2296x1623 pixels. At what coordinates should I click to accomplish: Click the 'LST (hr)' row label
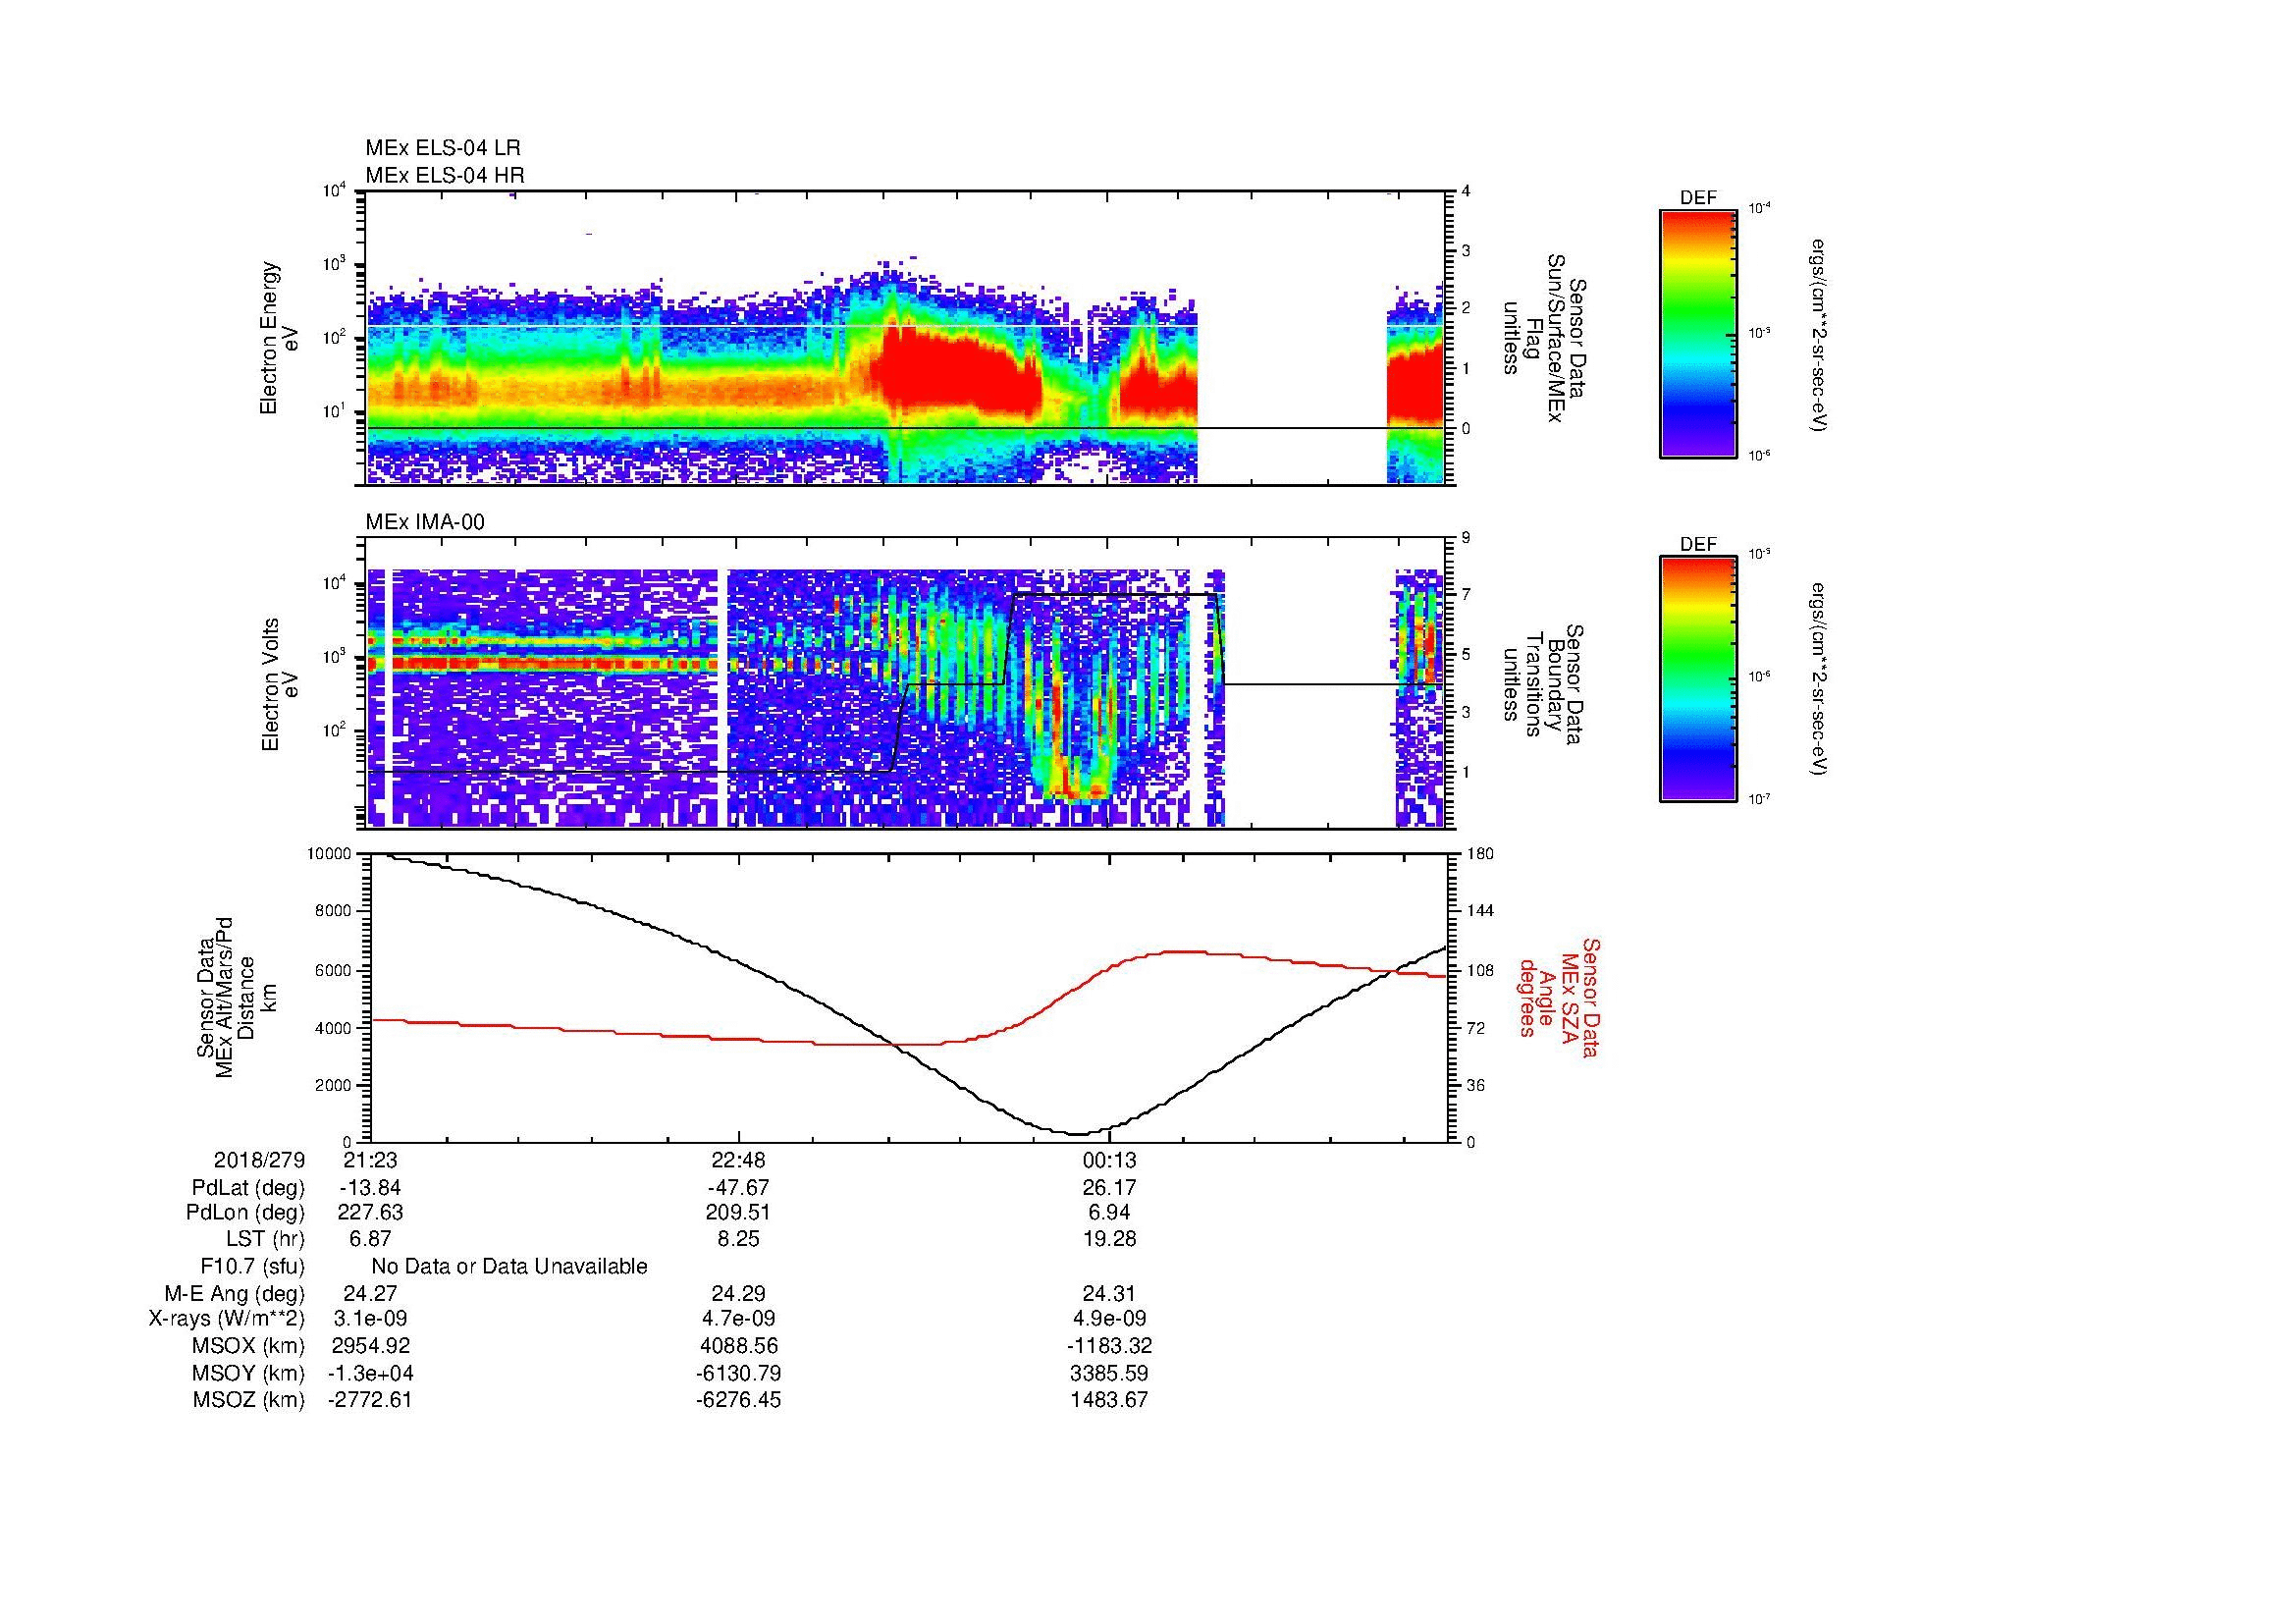(265, 1239)
